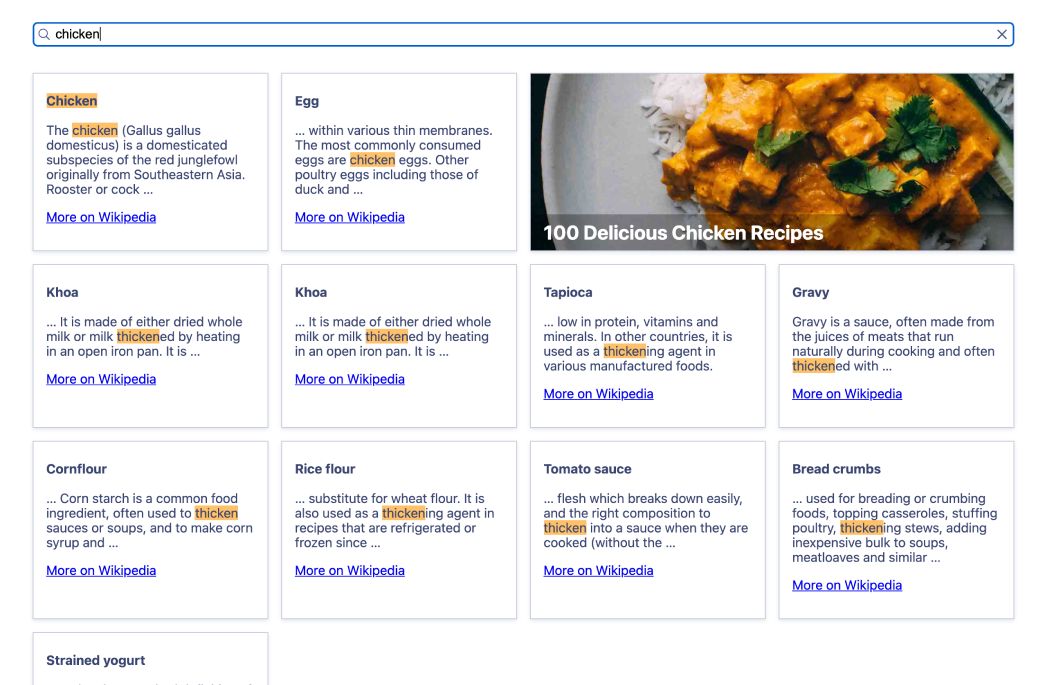Click the Gravy result card heading
Image resolution: width=1045 pixels, height=685 pixels.
pyautogui.click(x=810, y=292)
